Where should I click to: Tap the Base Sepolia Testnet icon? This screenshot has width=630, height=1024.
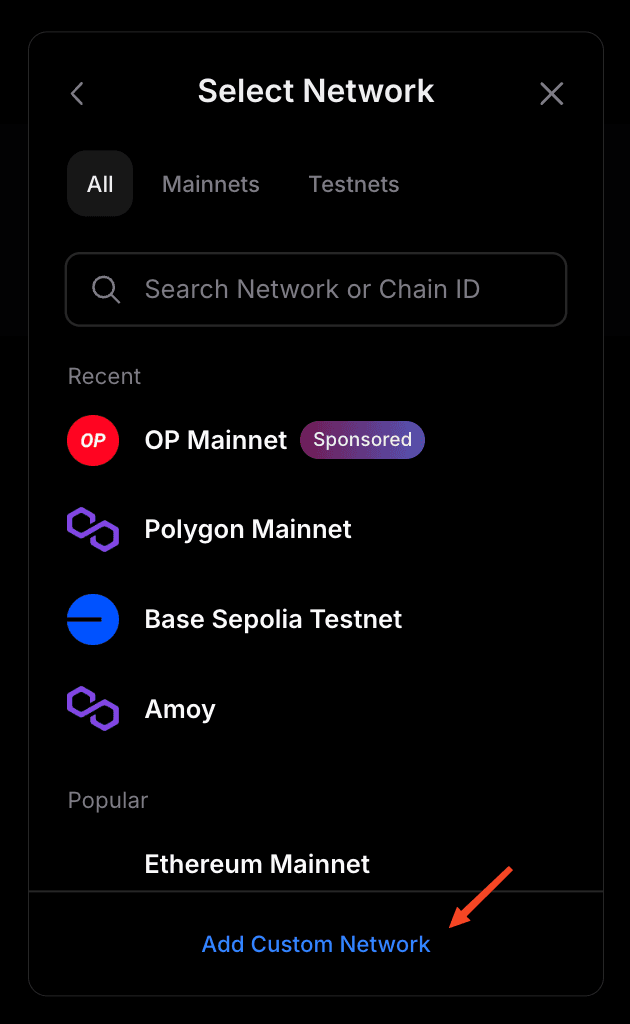pos(92,619)
